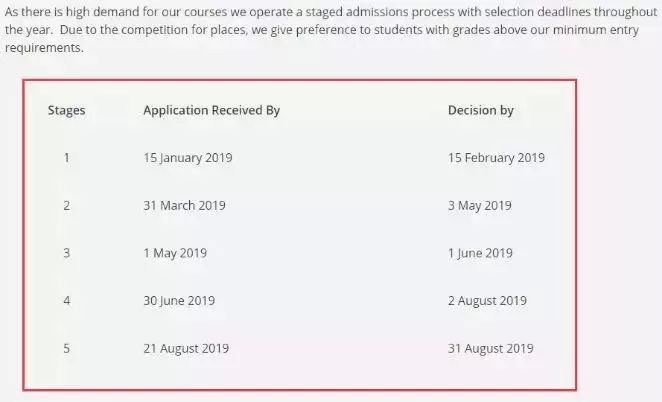This screenshot has height=402, width=662.
Task: Click stage number 4 cell
Action: click(66, 301)
